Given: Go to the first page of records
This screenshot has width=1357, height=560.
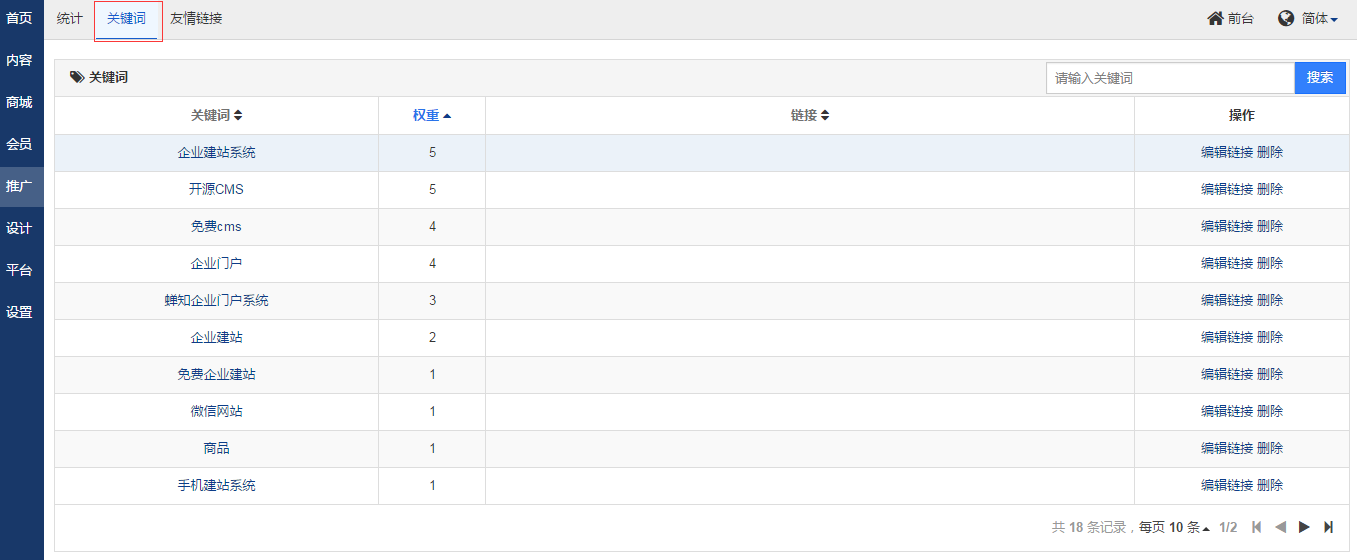Looking at the screenshot, I should [1257, 527].
